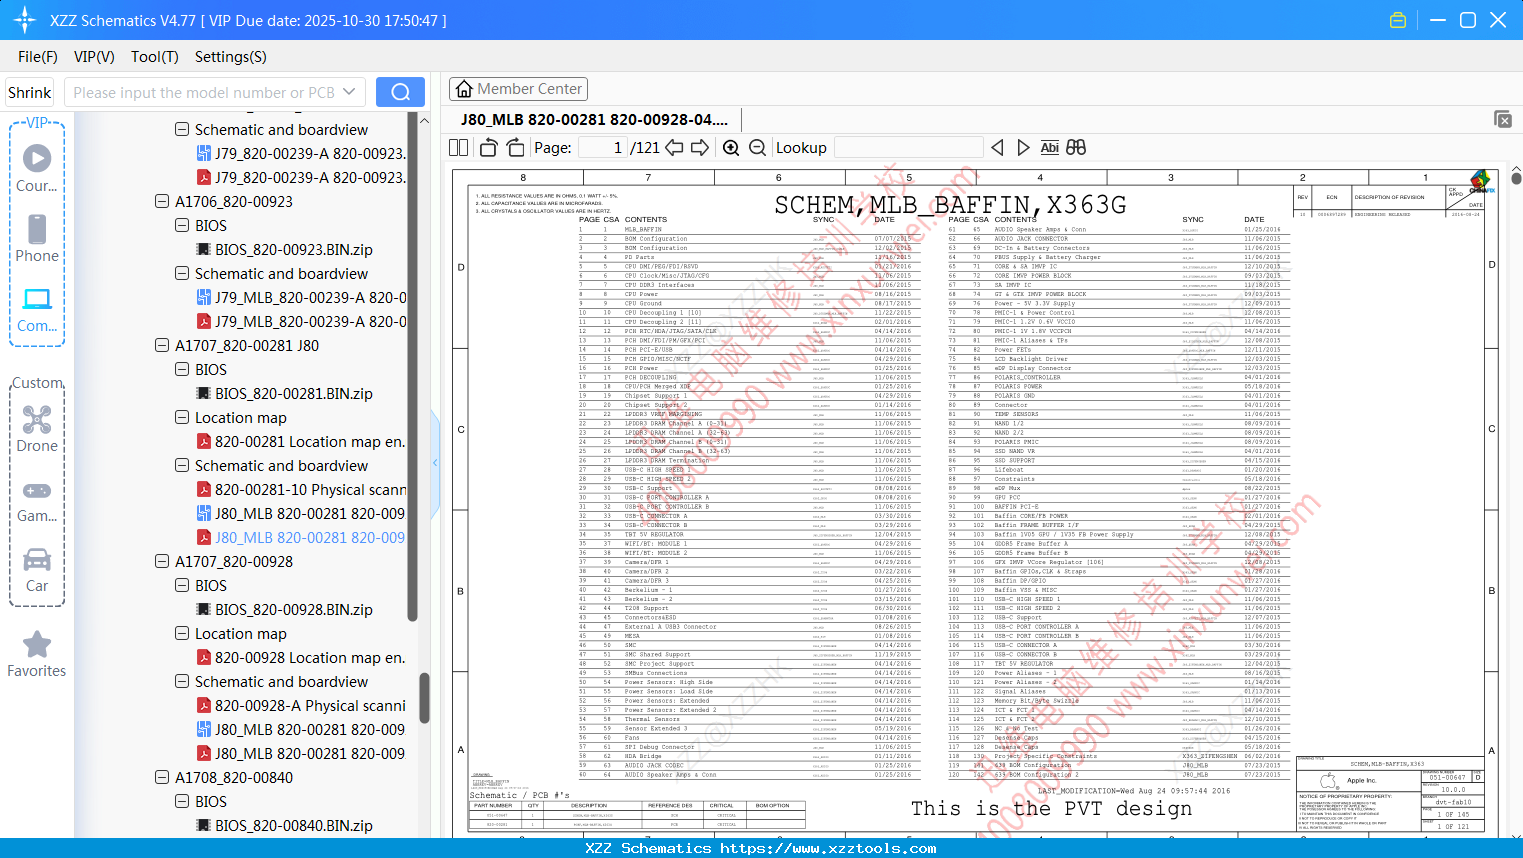Open the VIP(V) menu

[94, 57]
